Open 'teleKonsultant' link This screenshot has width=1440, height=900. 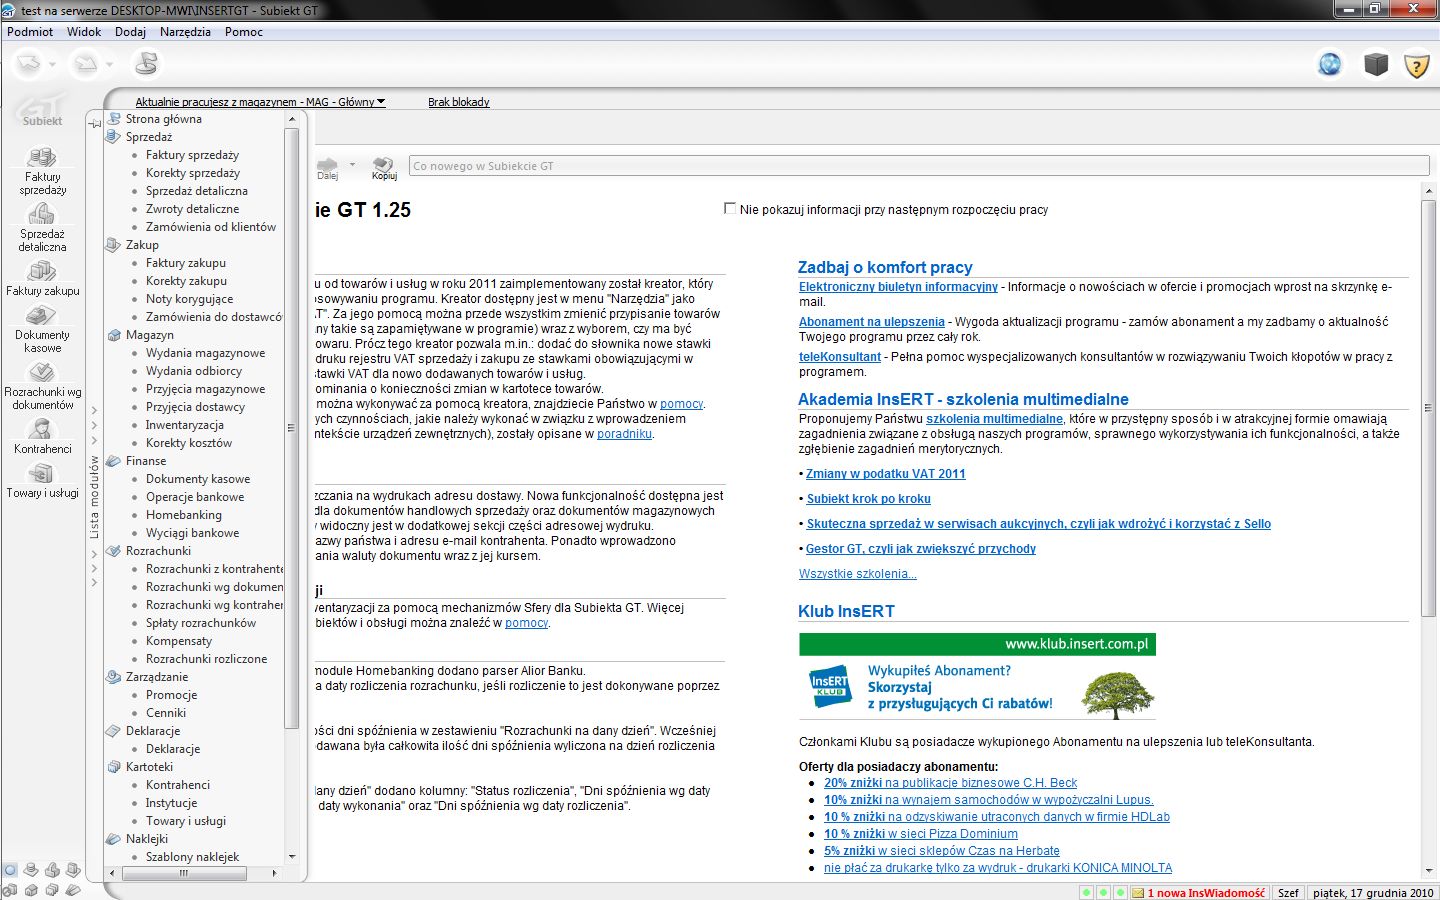[x=840, y=357]
